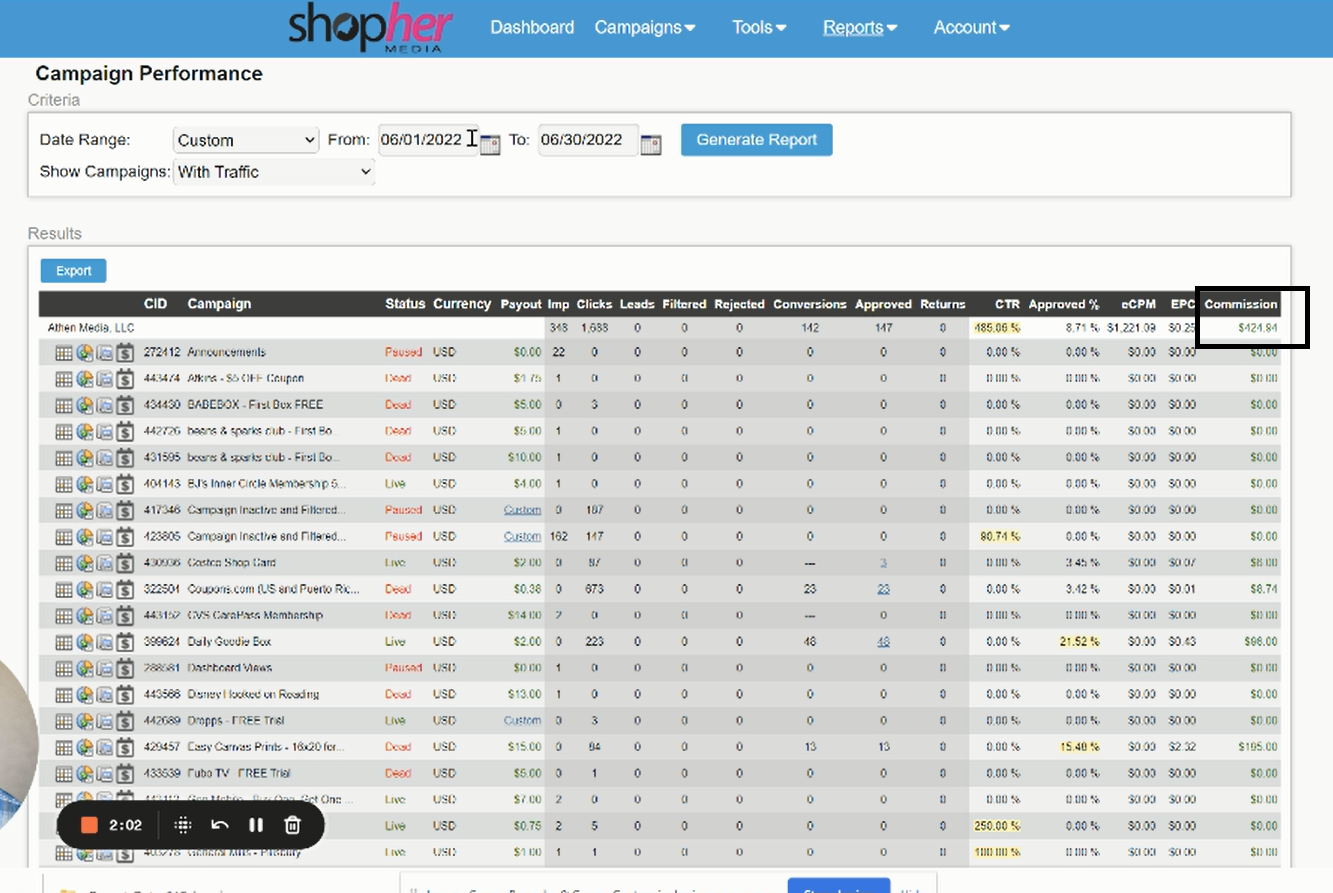Select the $195.00 commission for Easy Canvas Prints
Screen dimensions: 1333x893
pos(1258,747)
